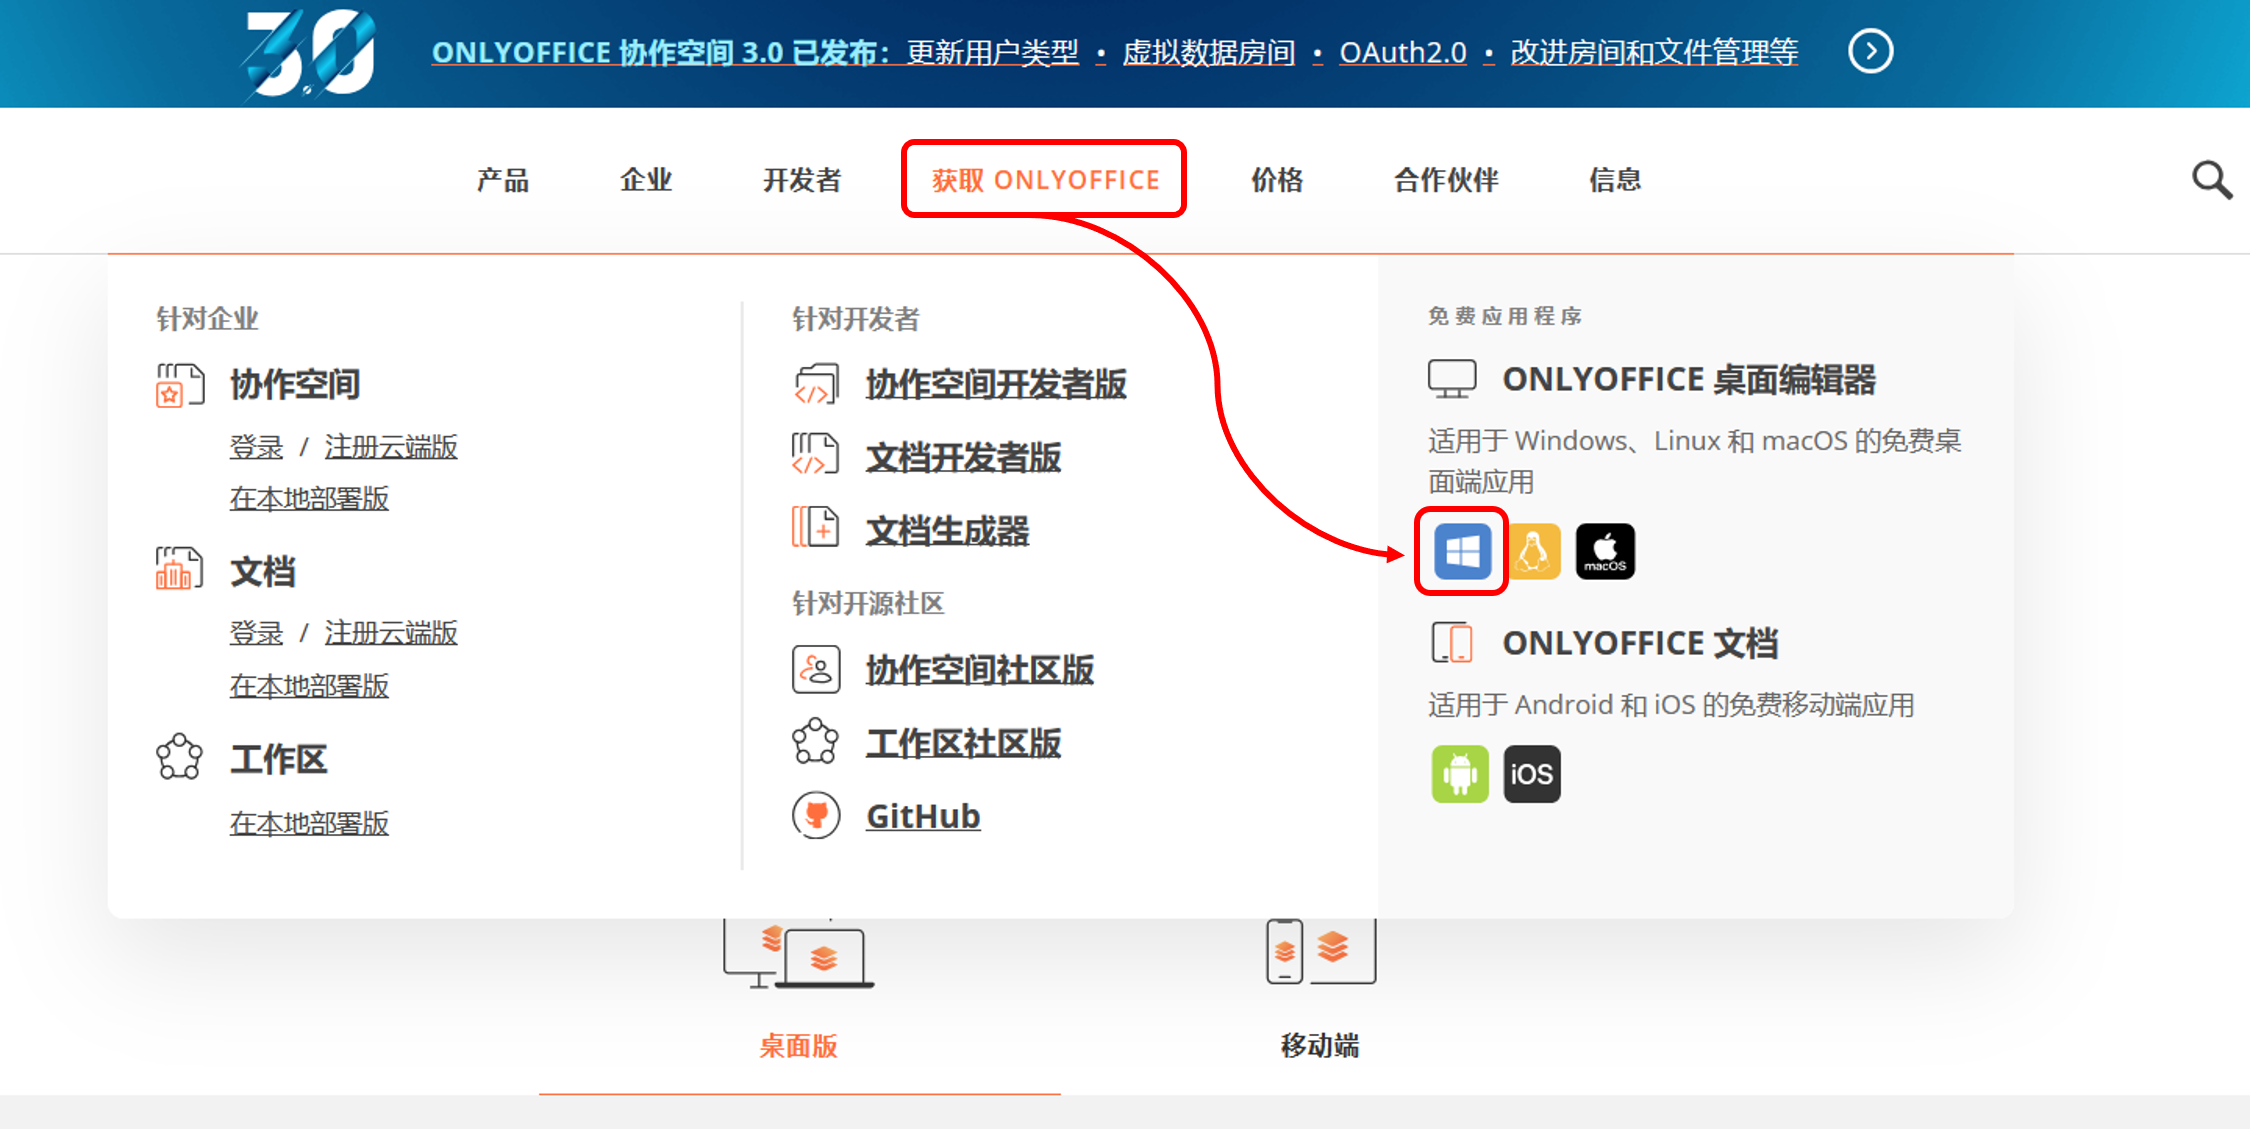The width and height of the screenshot is (2250, 1129).
Task: Click the macOS download icon
Action: (1605, 551)
